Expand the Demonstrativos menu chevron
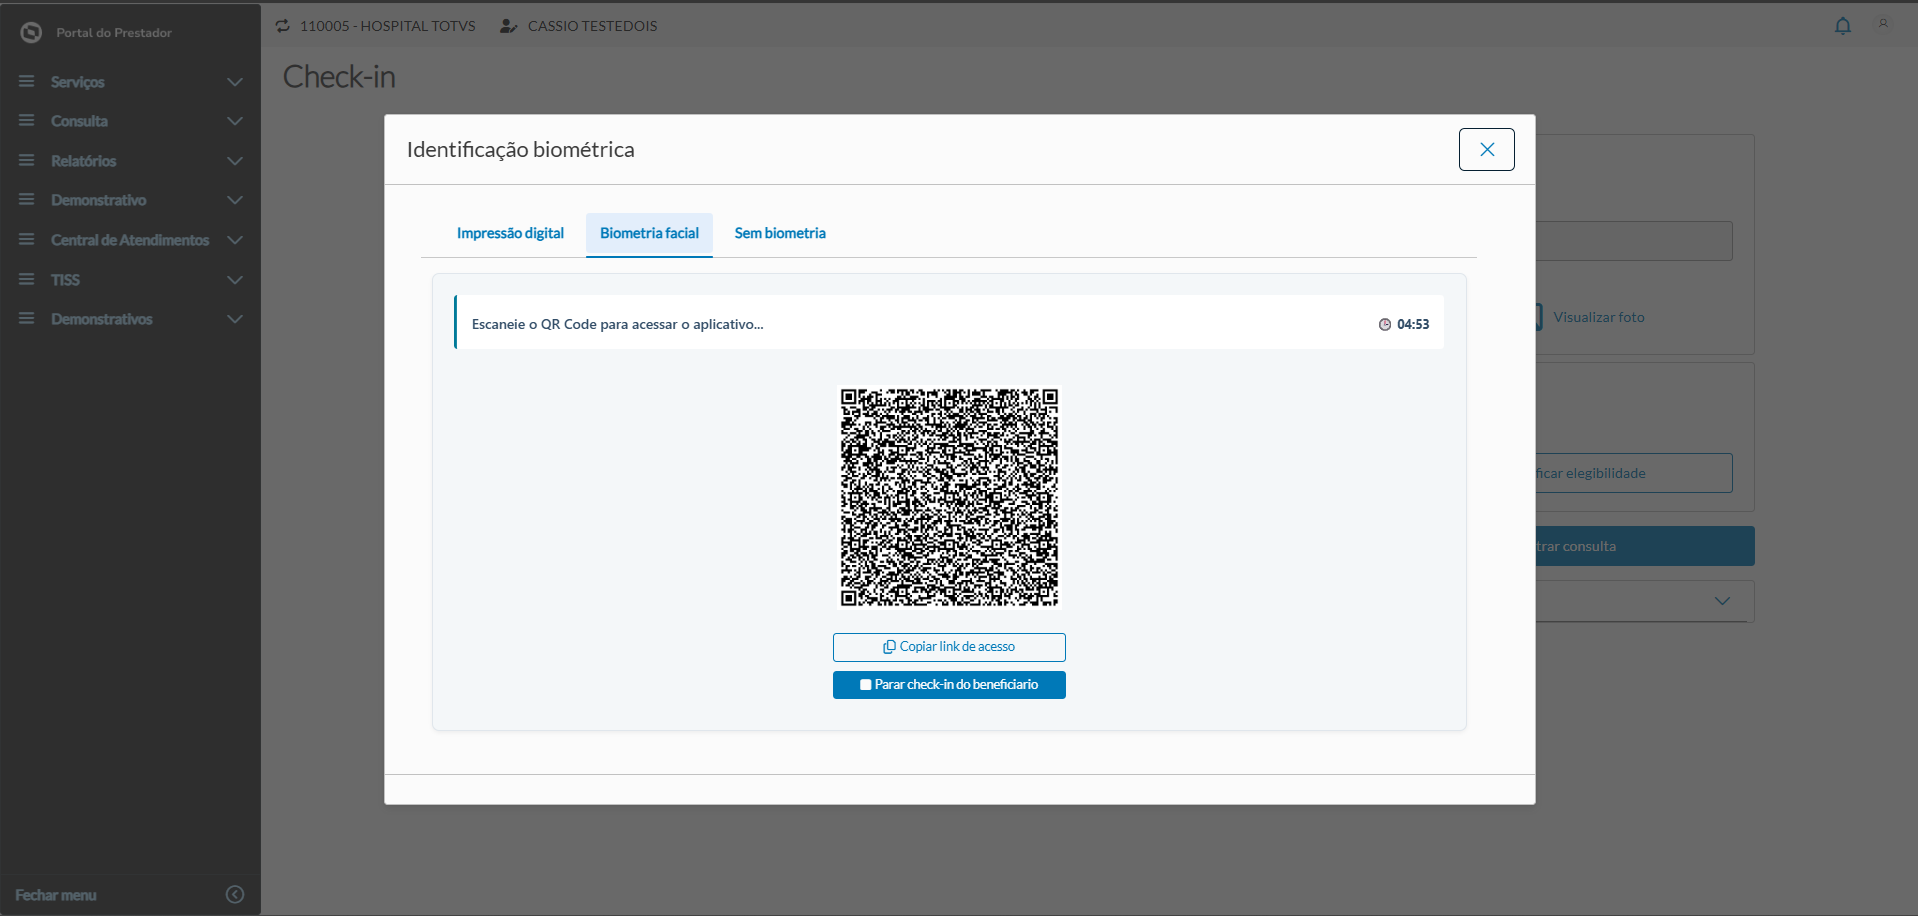1918x916 pixels. [235, 319]
